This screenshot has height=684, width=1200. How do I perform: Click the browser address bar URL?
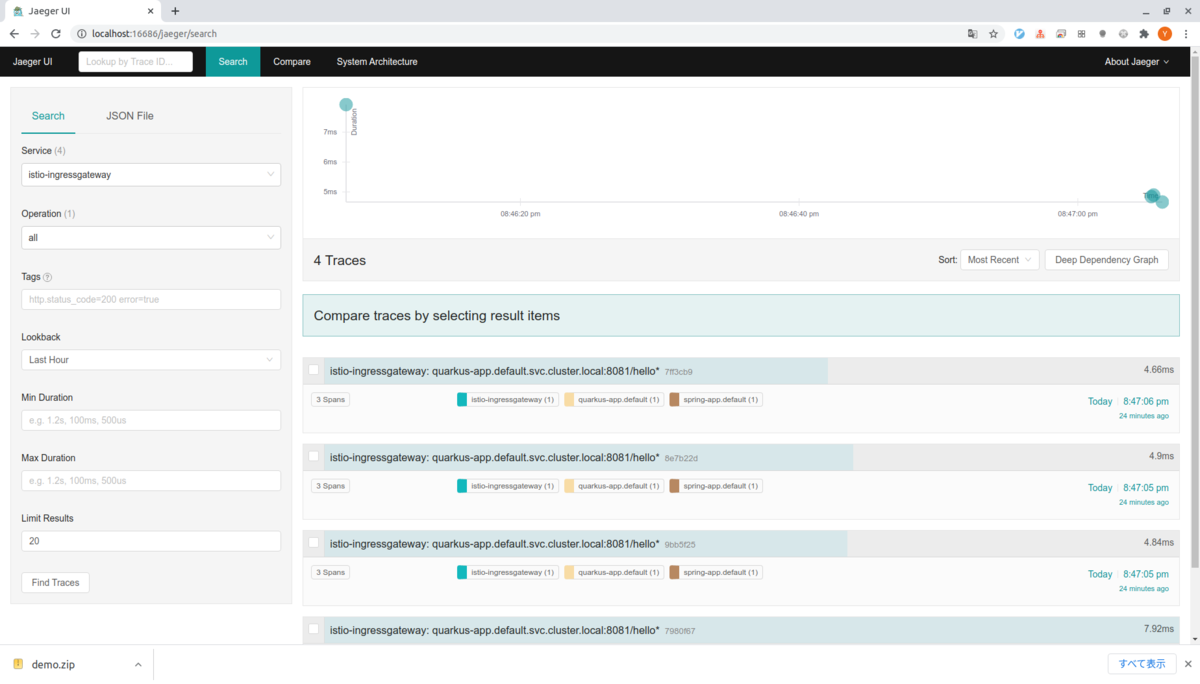155,33
